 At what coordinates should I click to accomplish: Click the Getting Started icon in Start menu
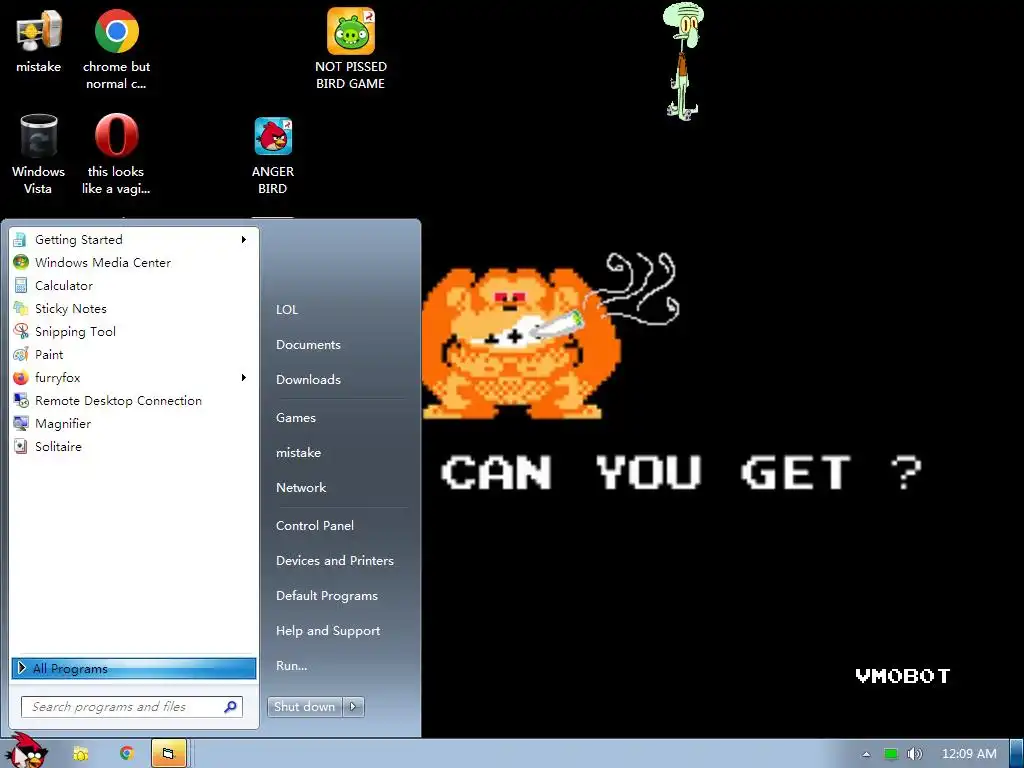[20, 240]
